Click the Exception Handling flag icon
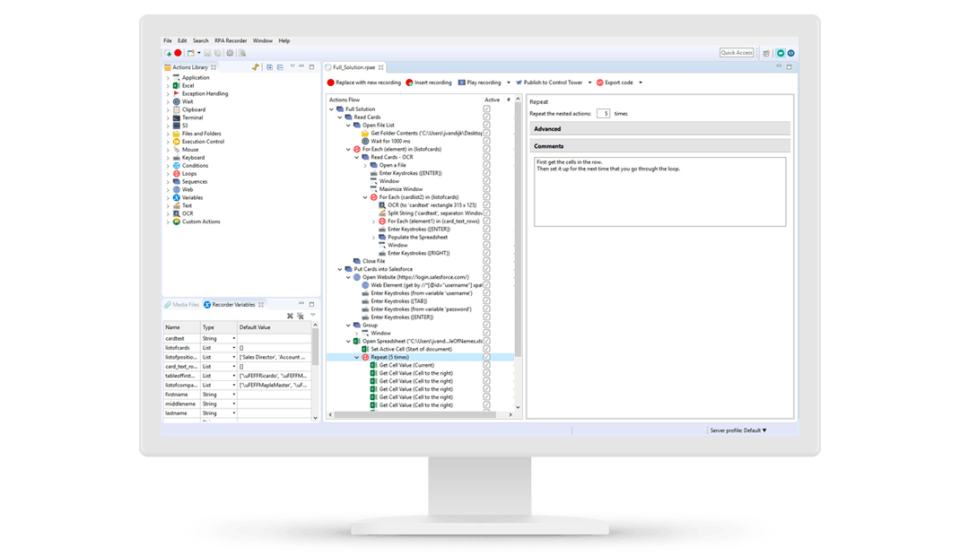 (176, 94)
